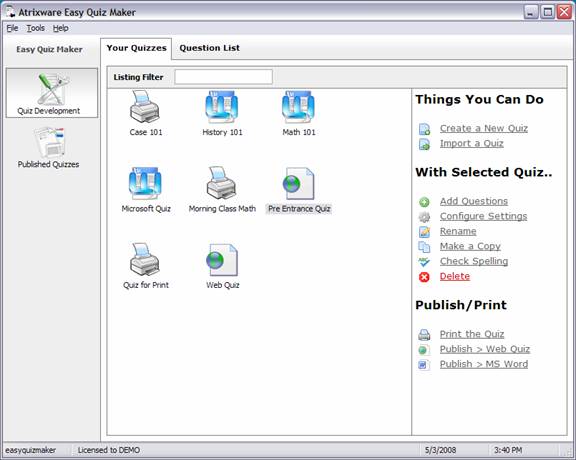576x460 pixels.
Task: Open the File menu
Action: click(12, 28)
